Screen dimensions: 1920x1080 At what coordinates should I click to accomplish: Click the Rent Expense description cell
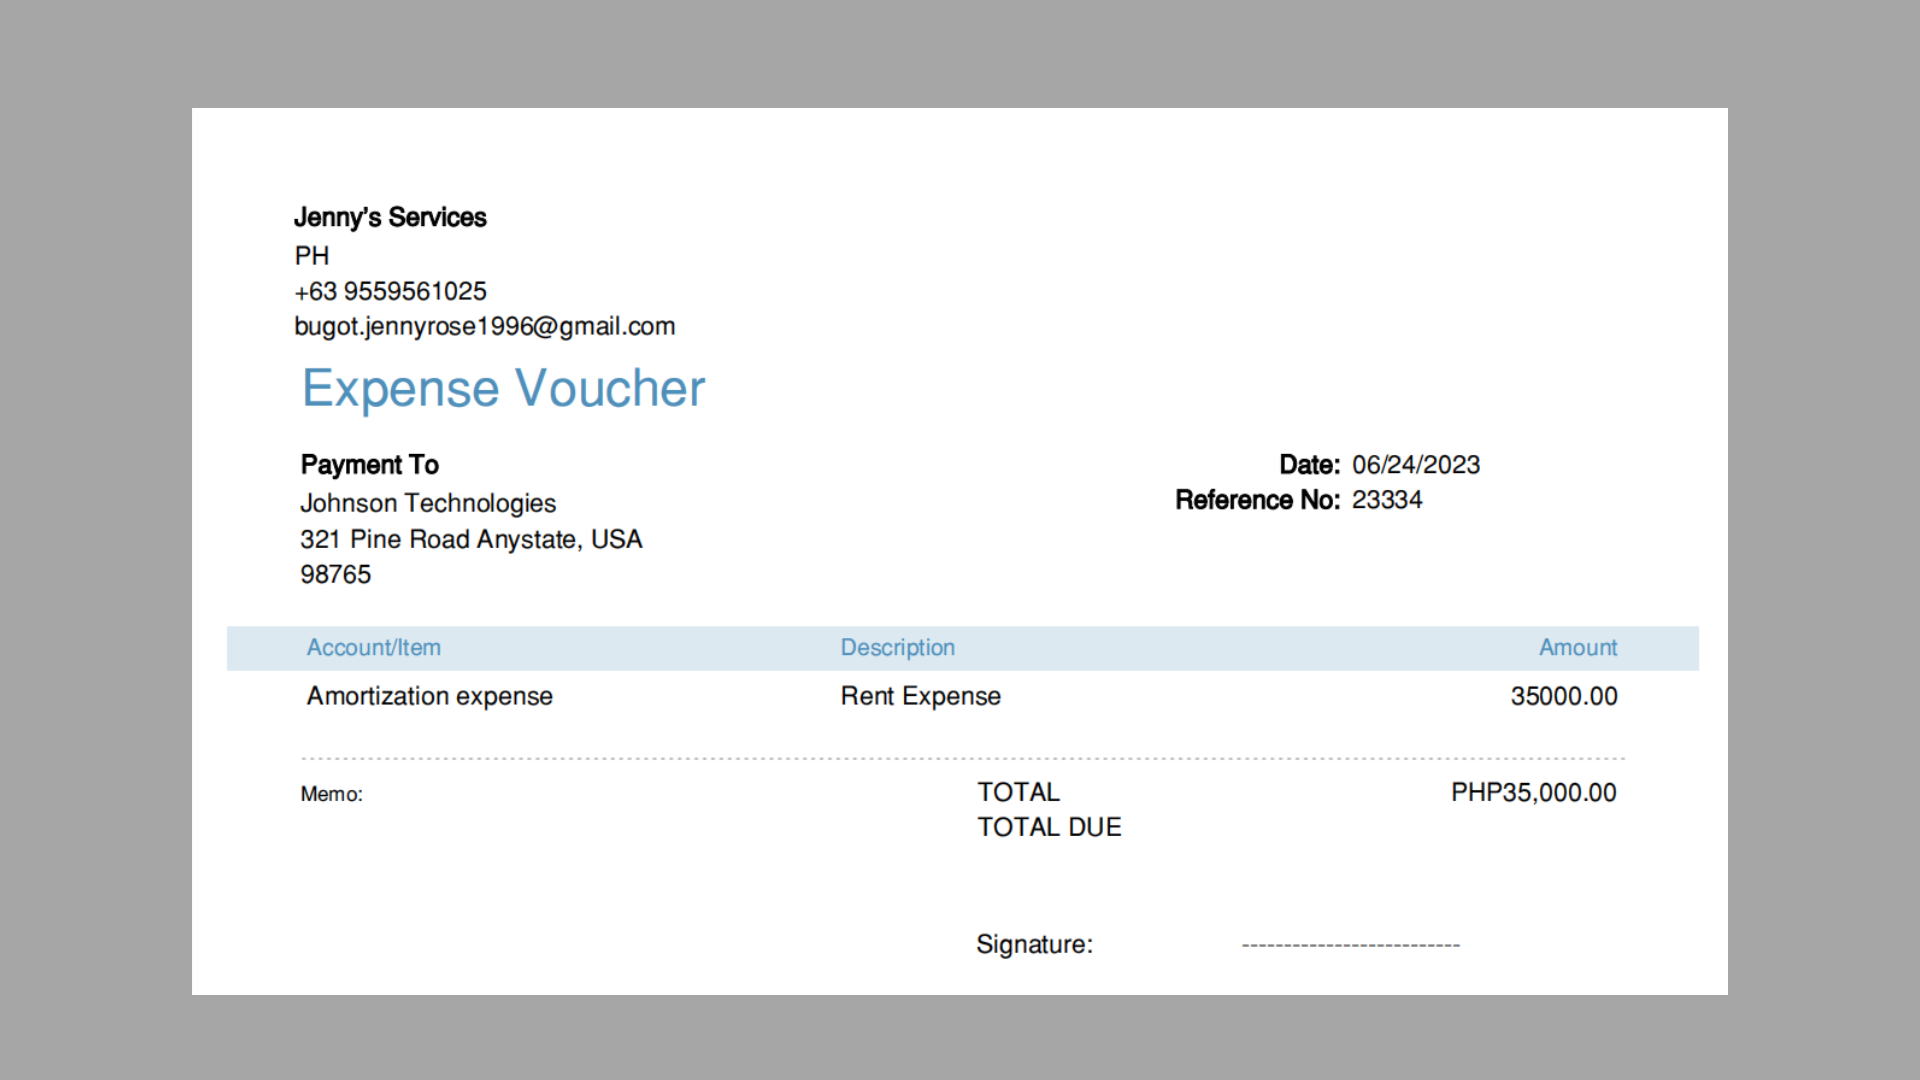[x=920, y=696]
